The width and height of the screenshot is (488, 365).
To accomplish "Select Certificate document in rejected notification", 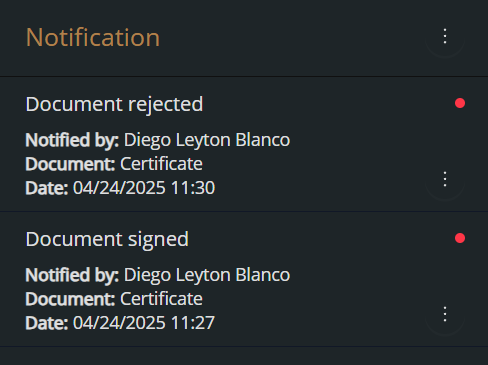I will [x=161, y=164].
